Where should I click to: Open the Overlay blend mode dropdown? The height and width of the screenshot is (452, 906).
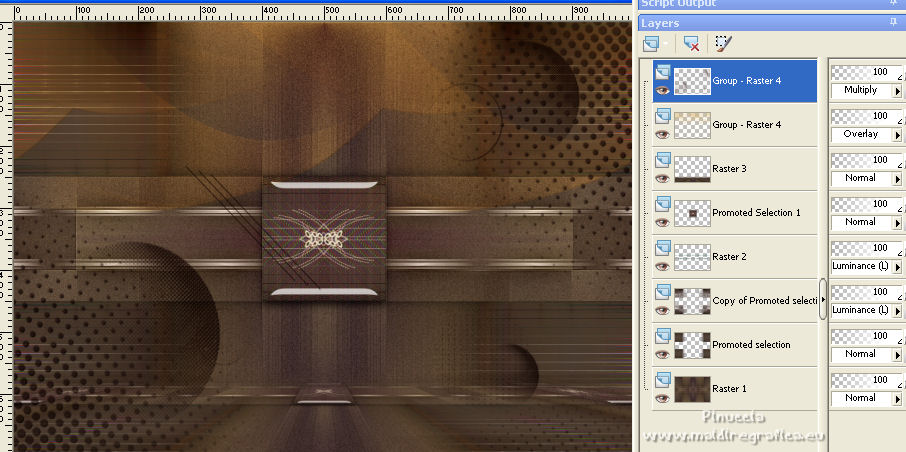[898, 135]
